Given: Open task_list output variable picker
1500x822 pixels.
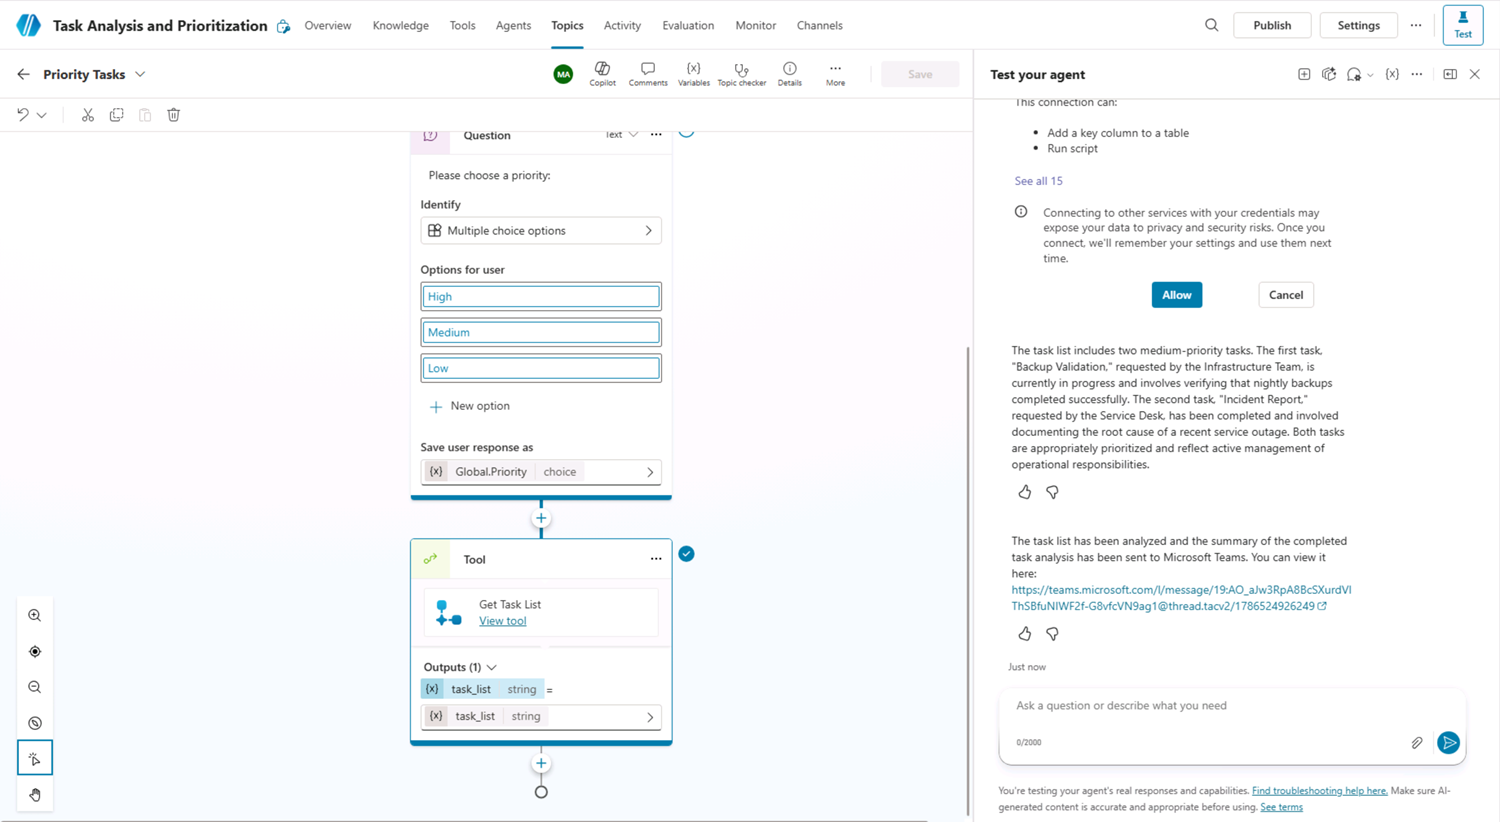Looking at the screenshot, I should point(541,717).
